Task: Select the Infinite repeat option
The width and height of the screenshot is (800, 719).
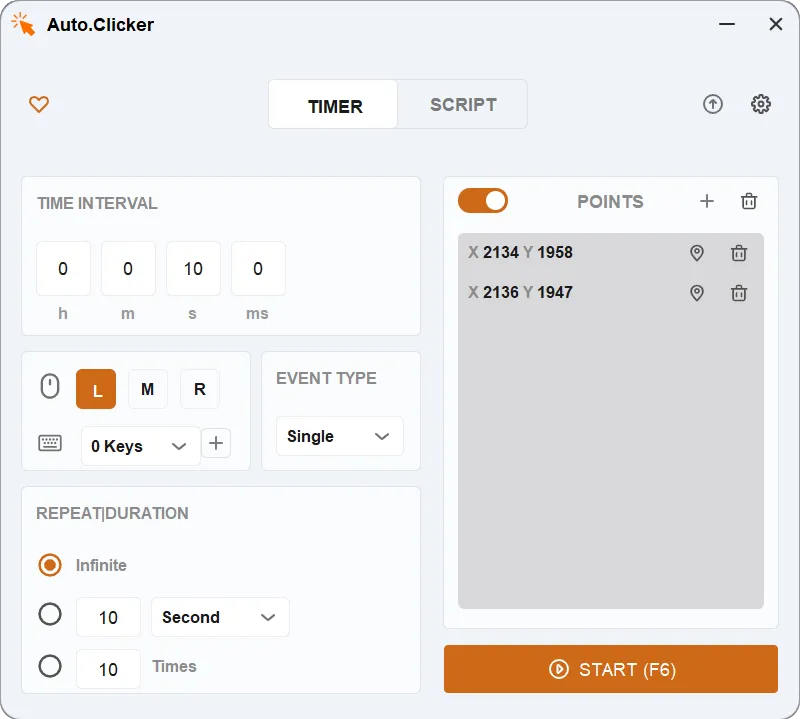Action: pyautogui.click(x=50, y=565)
